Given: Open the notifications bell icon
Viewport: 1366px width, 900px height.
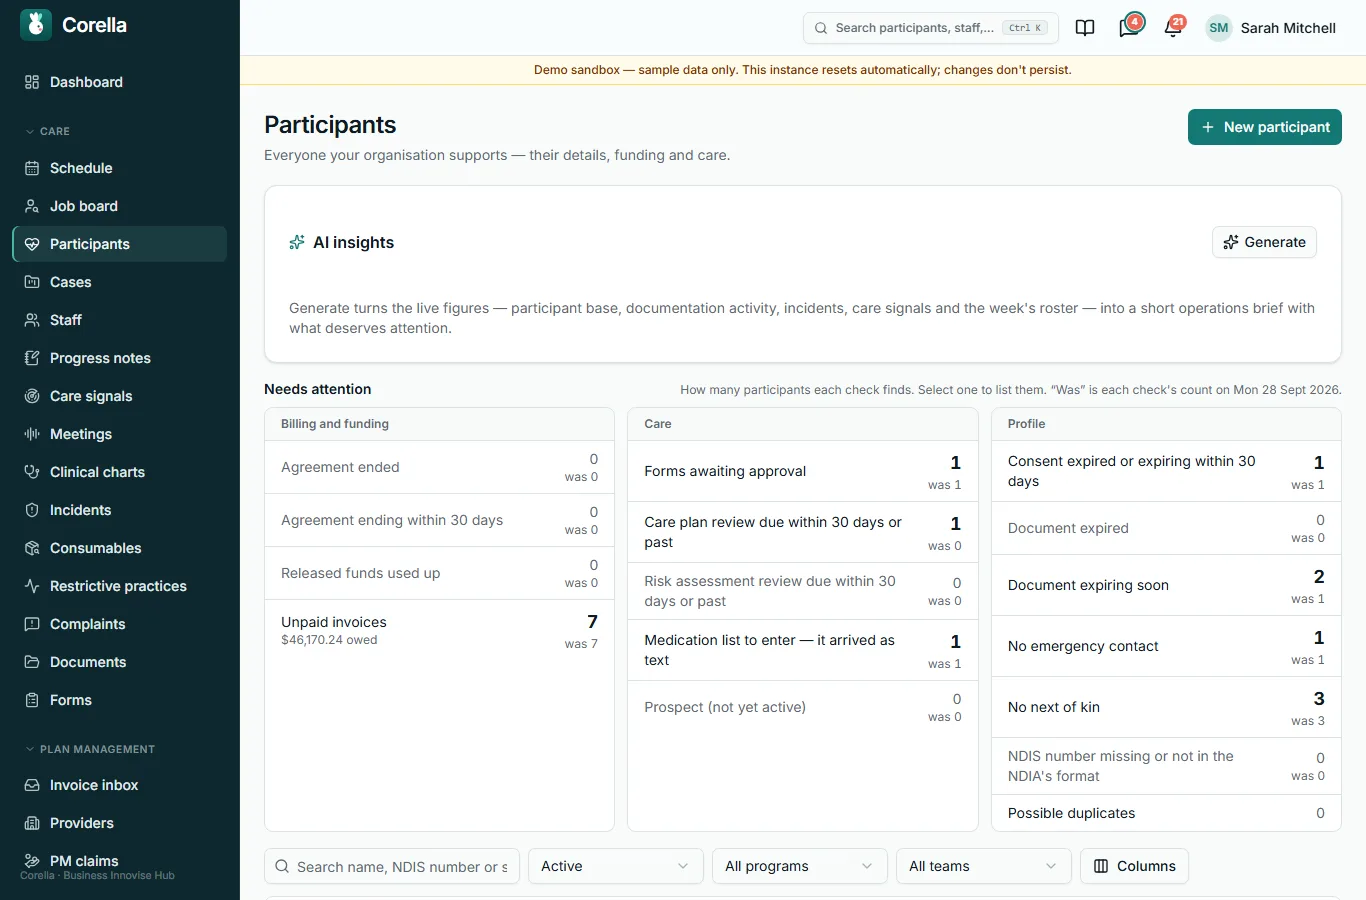Looking at the screenshot, I should coord(1173,28).
